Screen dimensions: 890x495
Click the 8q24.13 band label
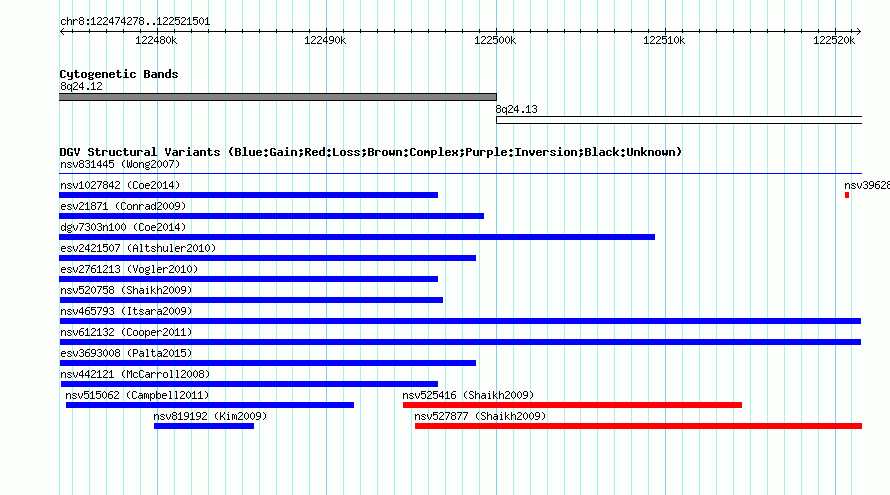pos(516,110)
